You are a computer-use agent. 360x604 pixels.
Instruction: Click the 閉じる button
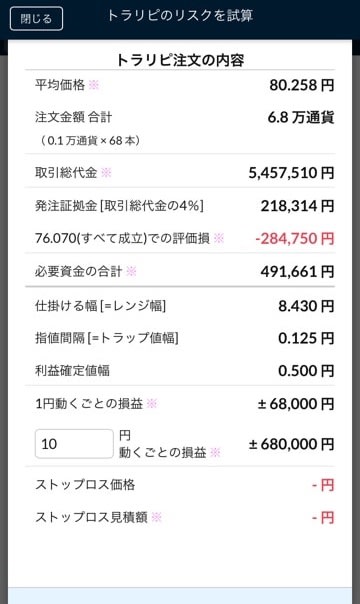[36, 18]
